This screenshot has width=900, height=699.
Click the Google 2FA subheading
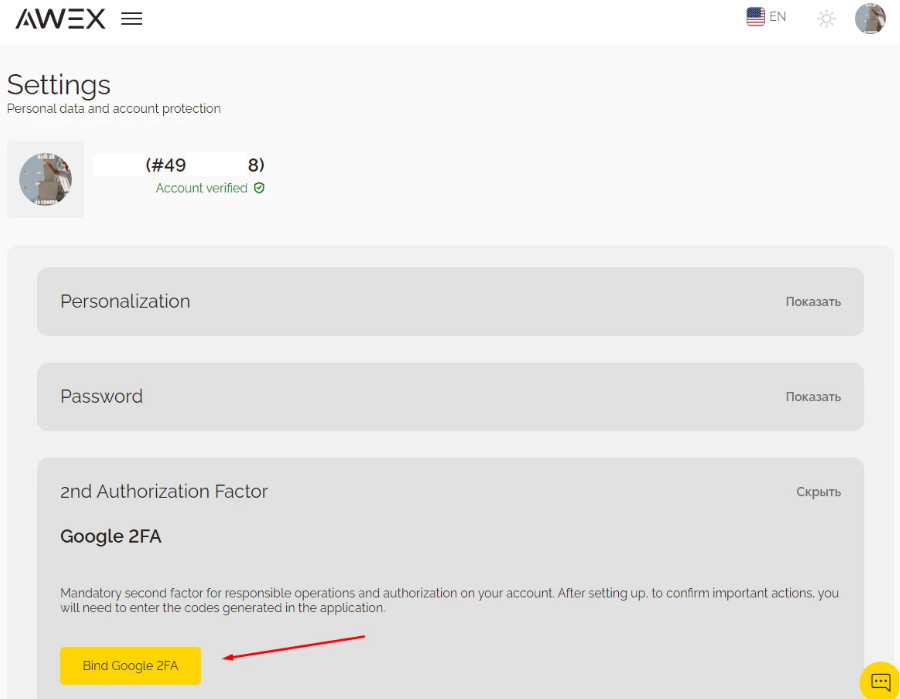tap(110, 537)
